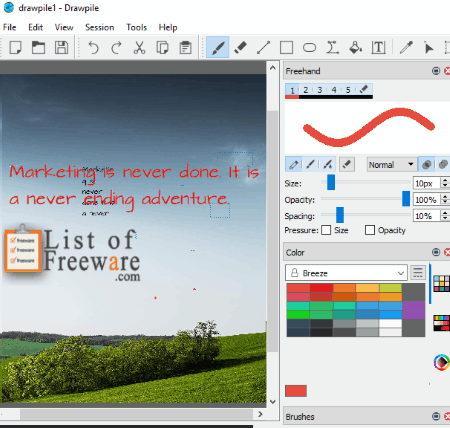Click the Size slider handle

click(331, 182)
